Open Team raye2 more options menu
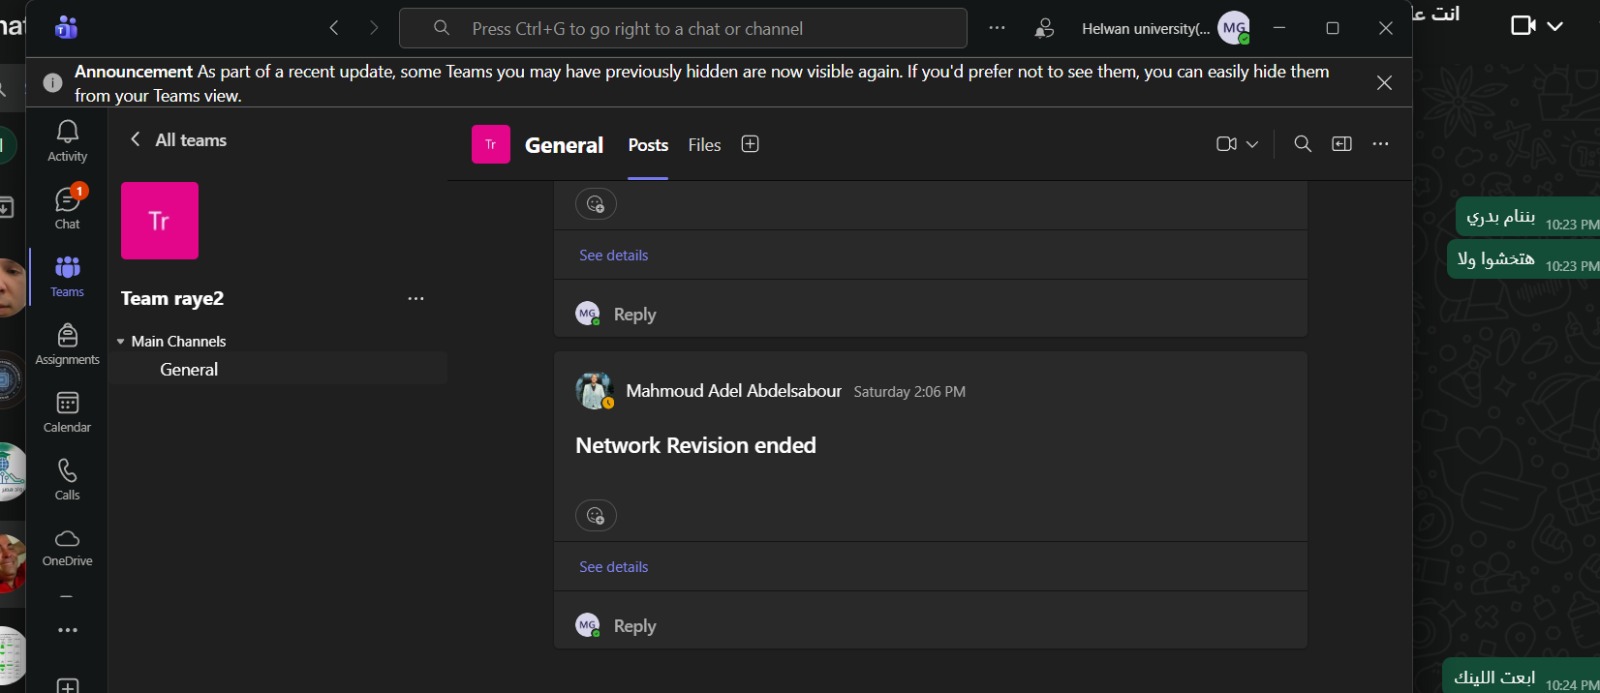This screenshot has height=693, width=1600. [416, 298]
